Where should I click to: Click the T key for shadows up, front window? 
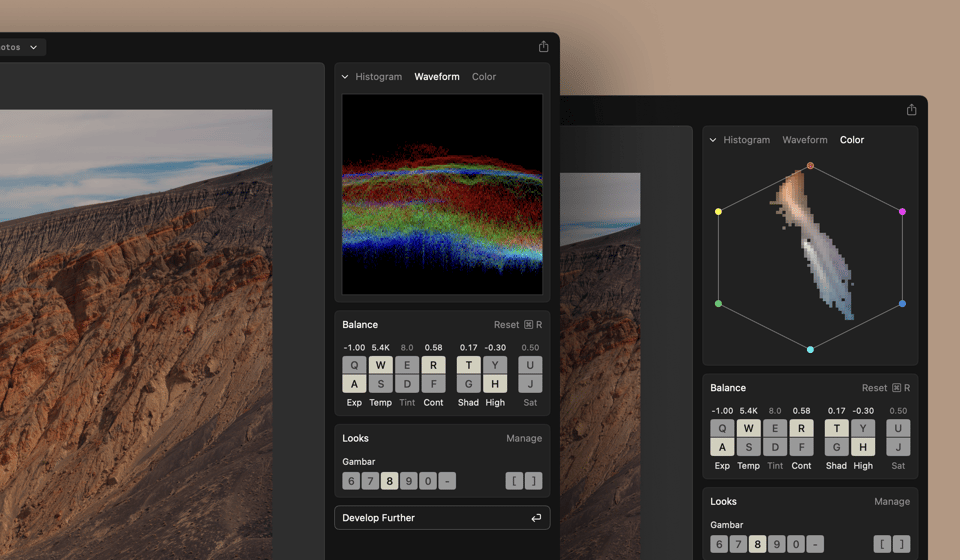point(468,365)
